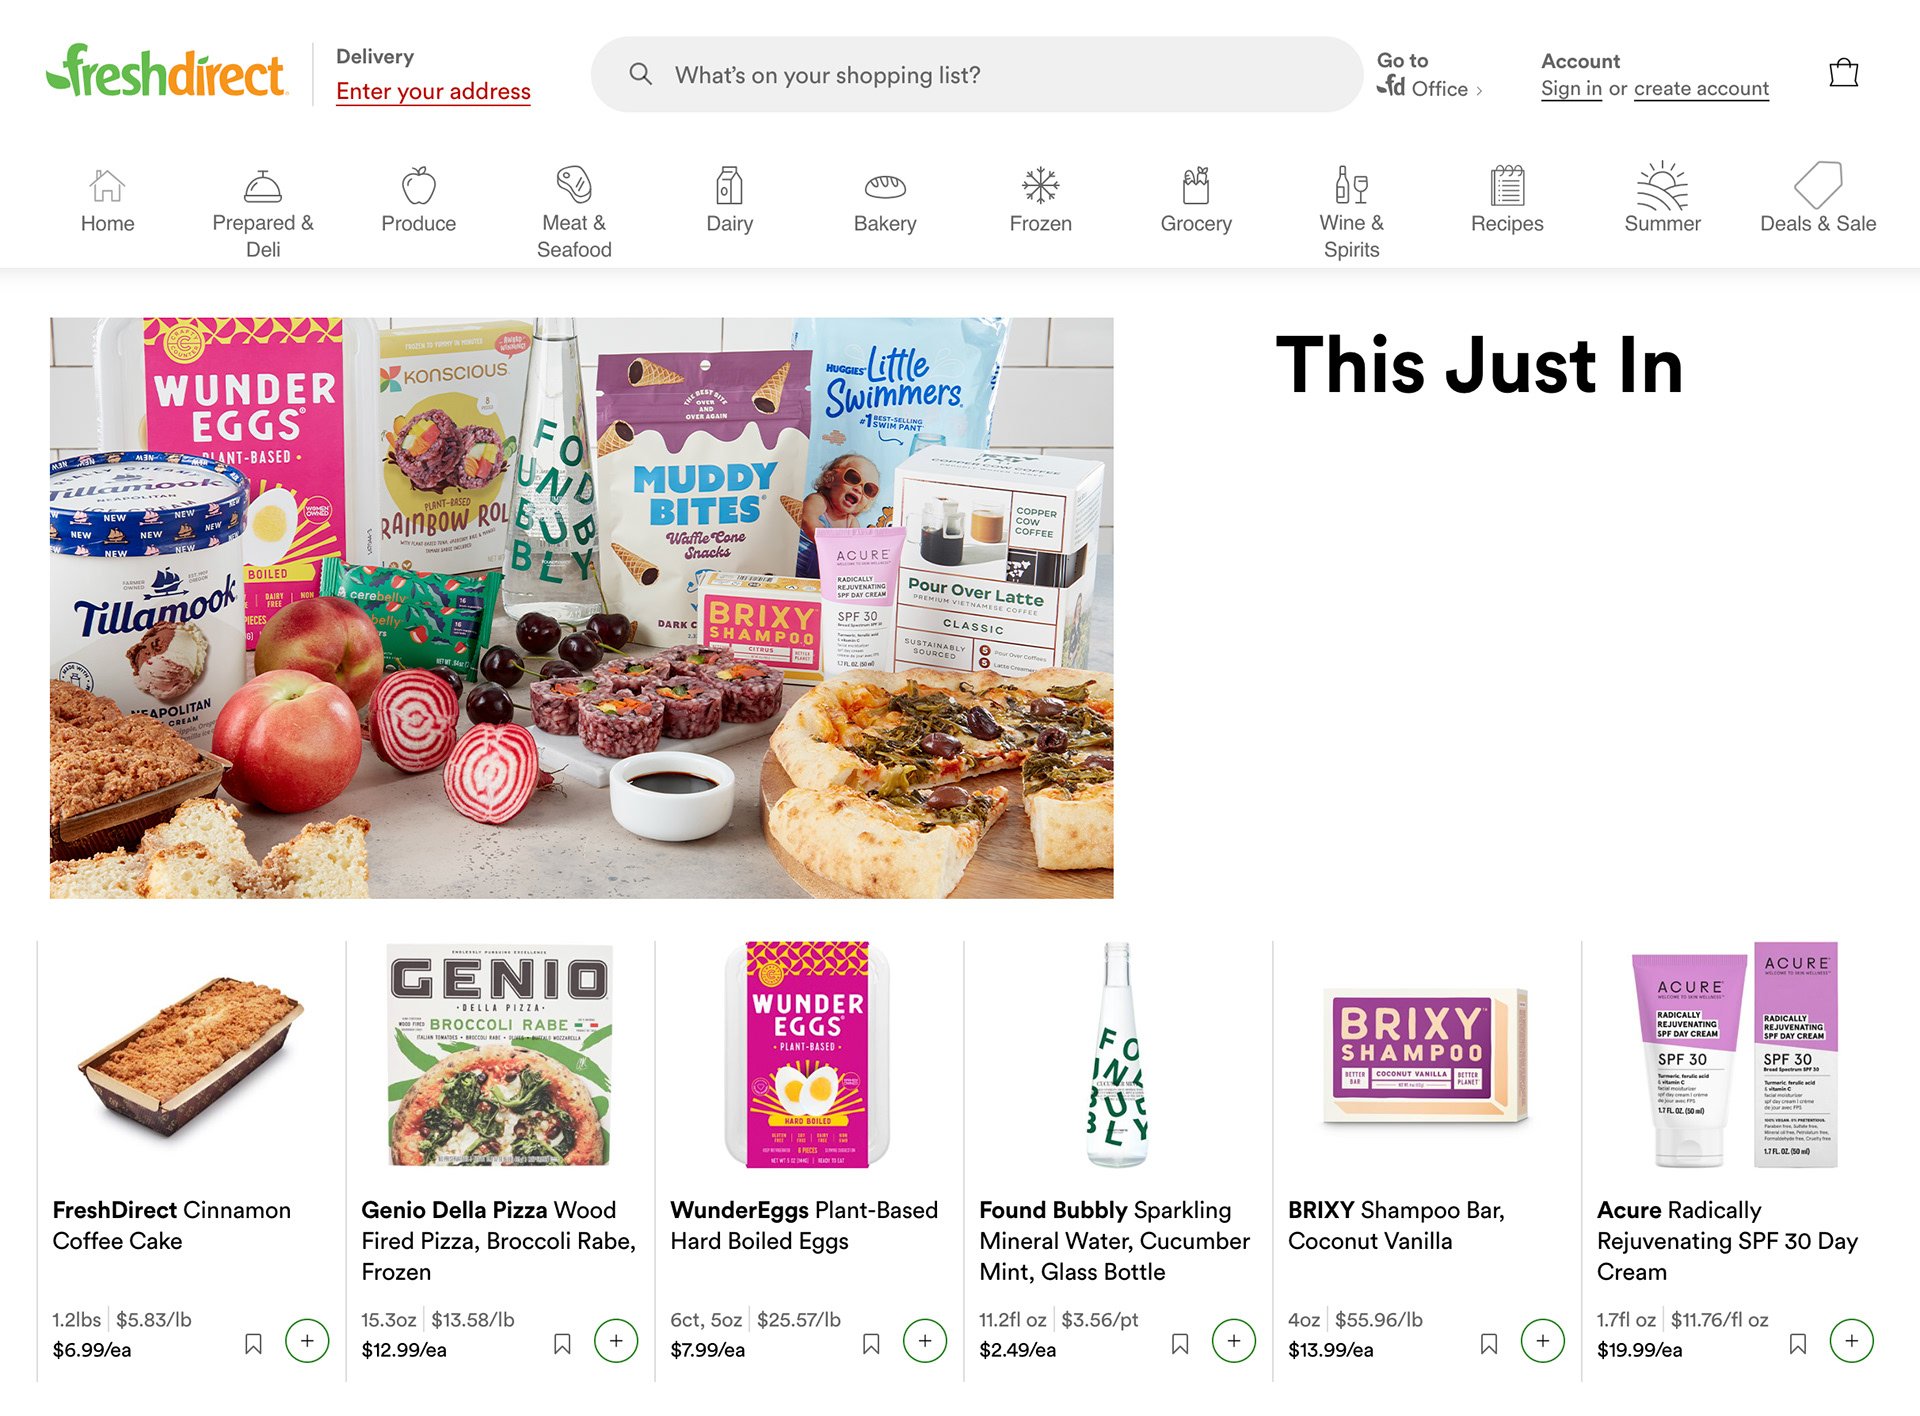Save WunderEggs Hard Boiled Eggs to list
The width and height of the screenshot is (1920, 1416).
(871, 1343)
